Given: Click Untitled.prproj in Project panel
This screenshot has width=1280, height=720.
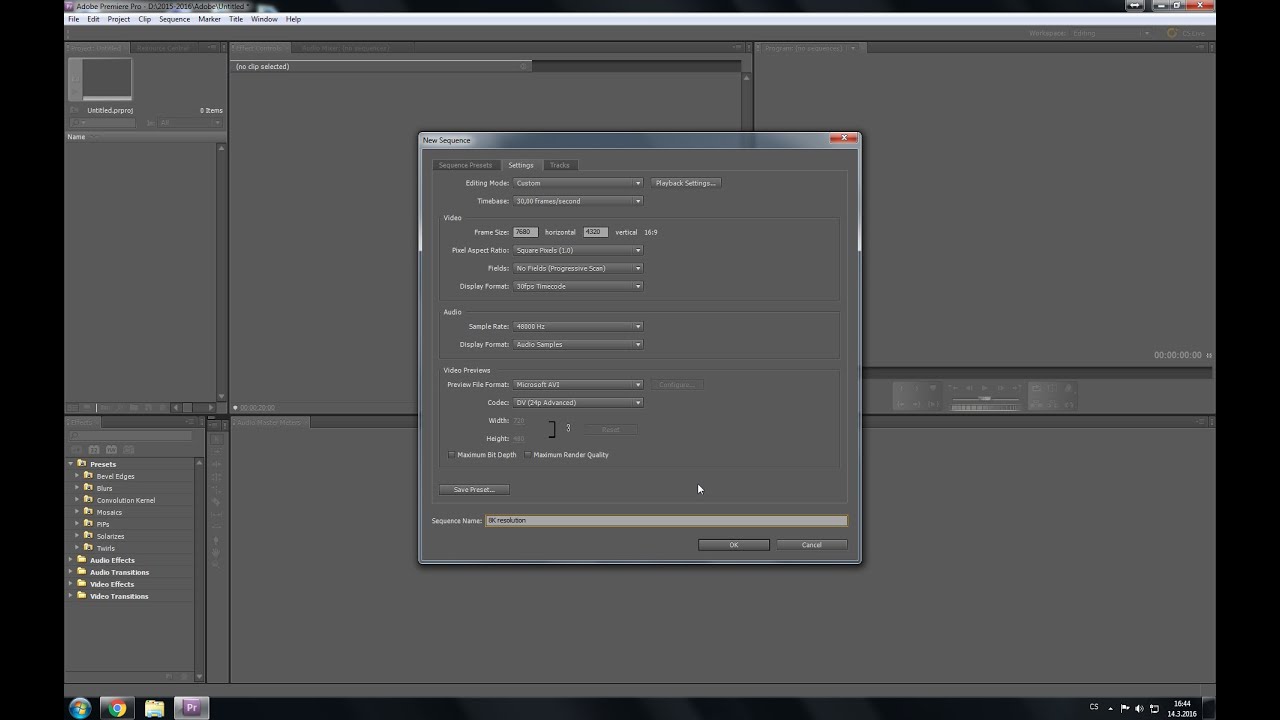Looking at the screenshot, I should tap(110, 110).
